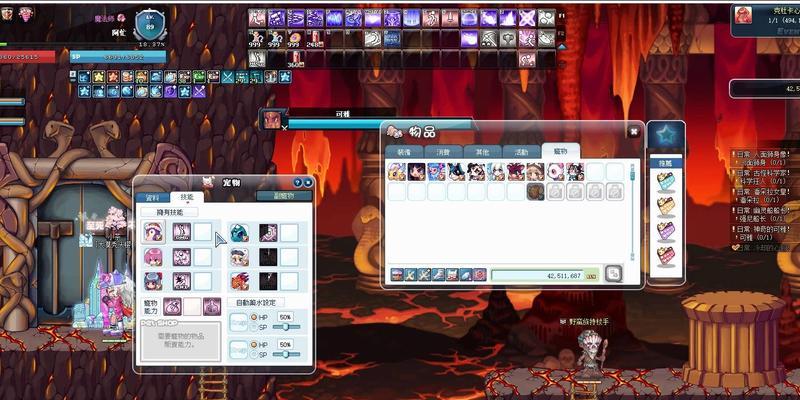Image resolution: width=800 pixels, height=400 pixels.
Task: Click the potion hotkey showing 248
Action: click(316, 39)
